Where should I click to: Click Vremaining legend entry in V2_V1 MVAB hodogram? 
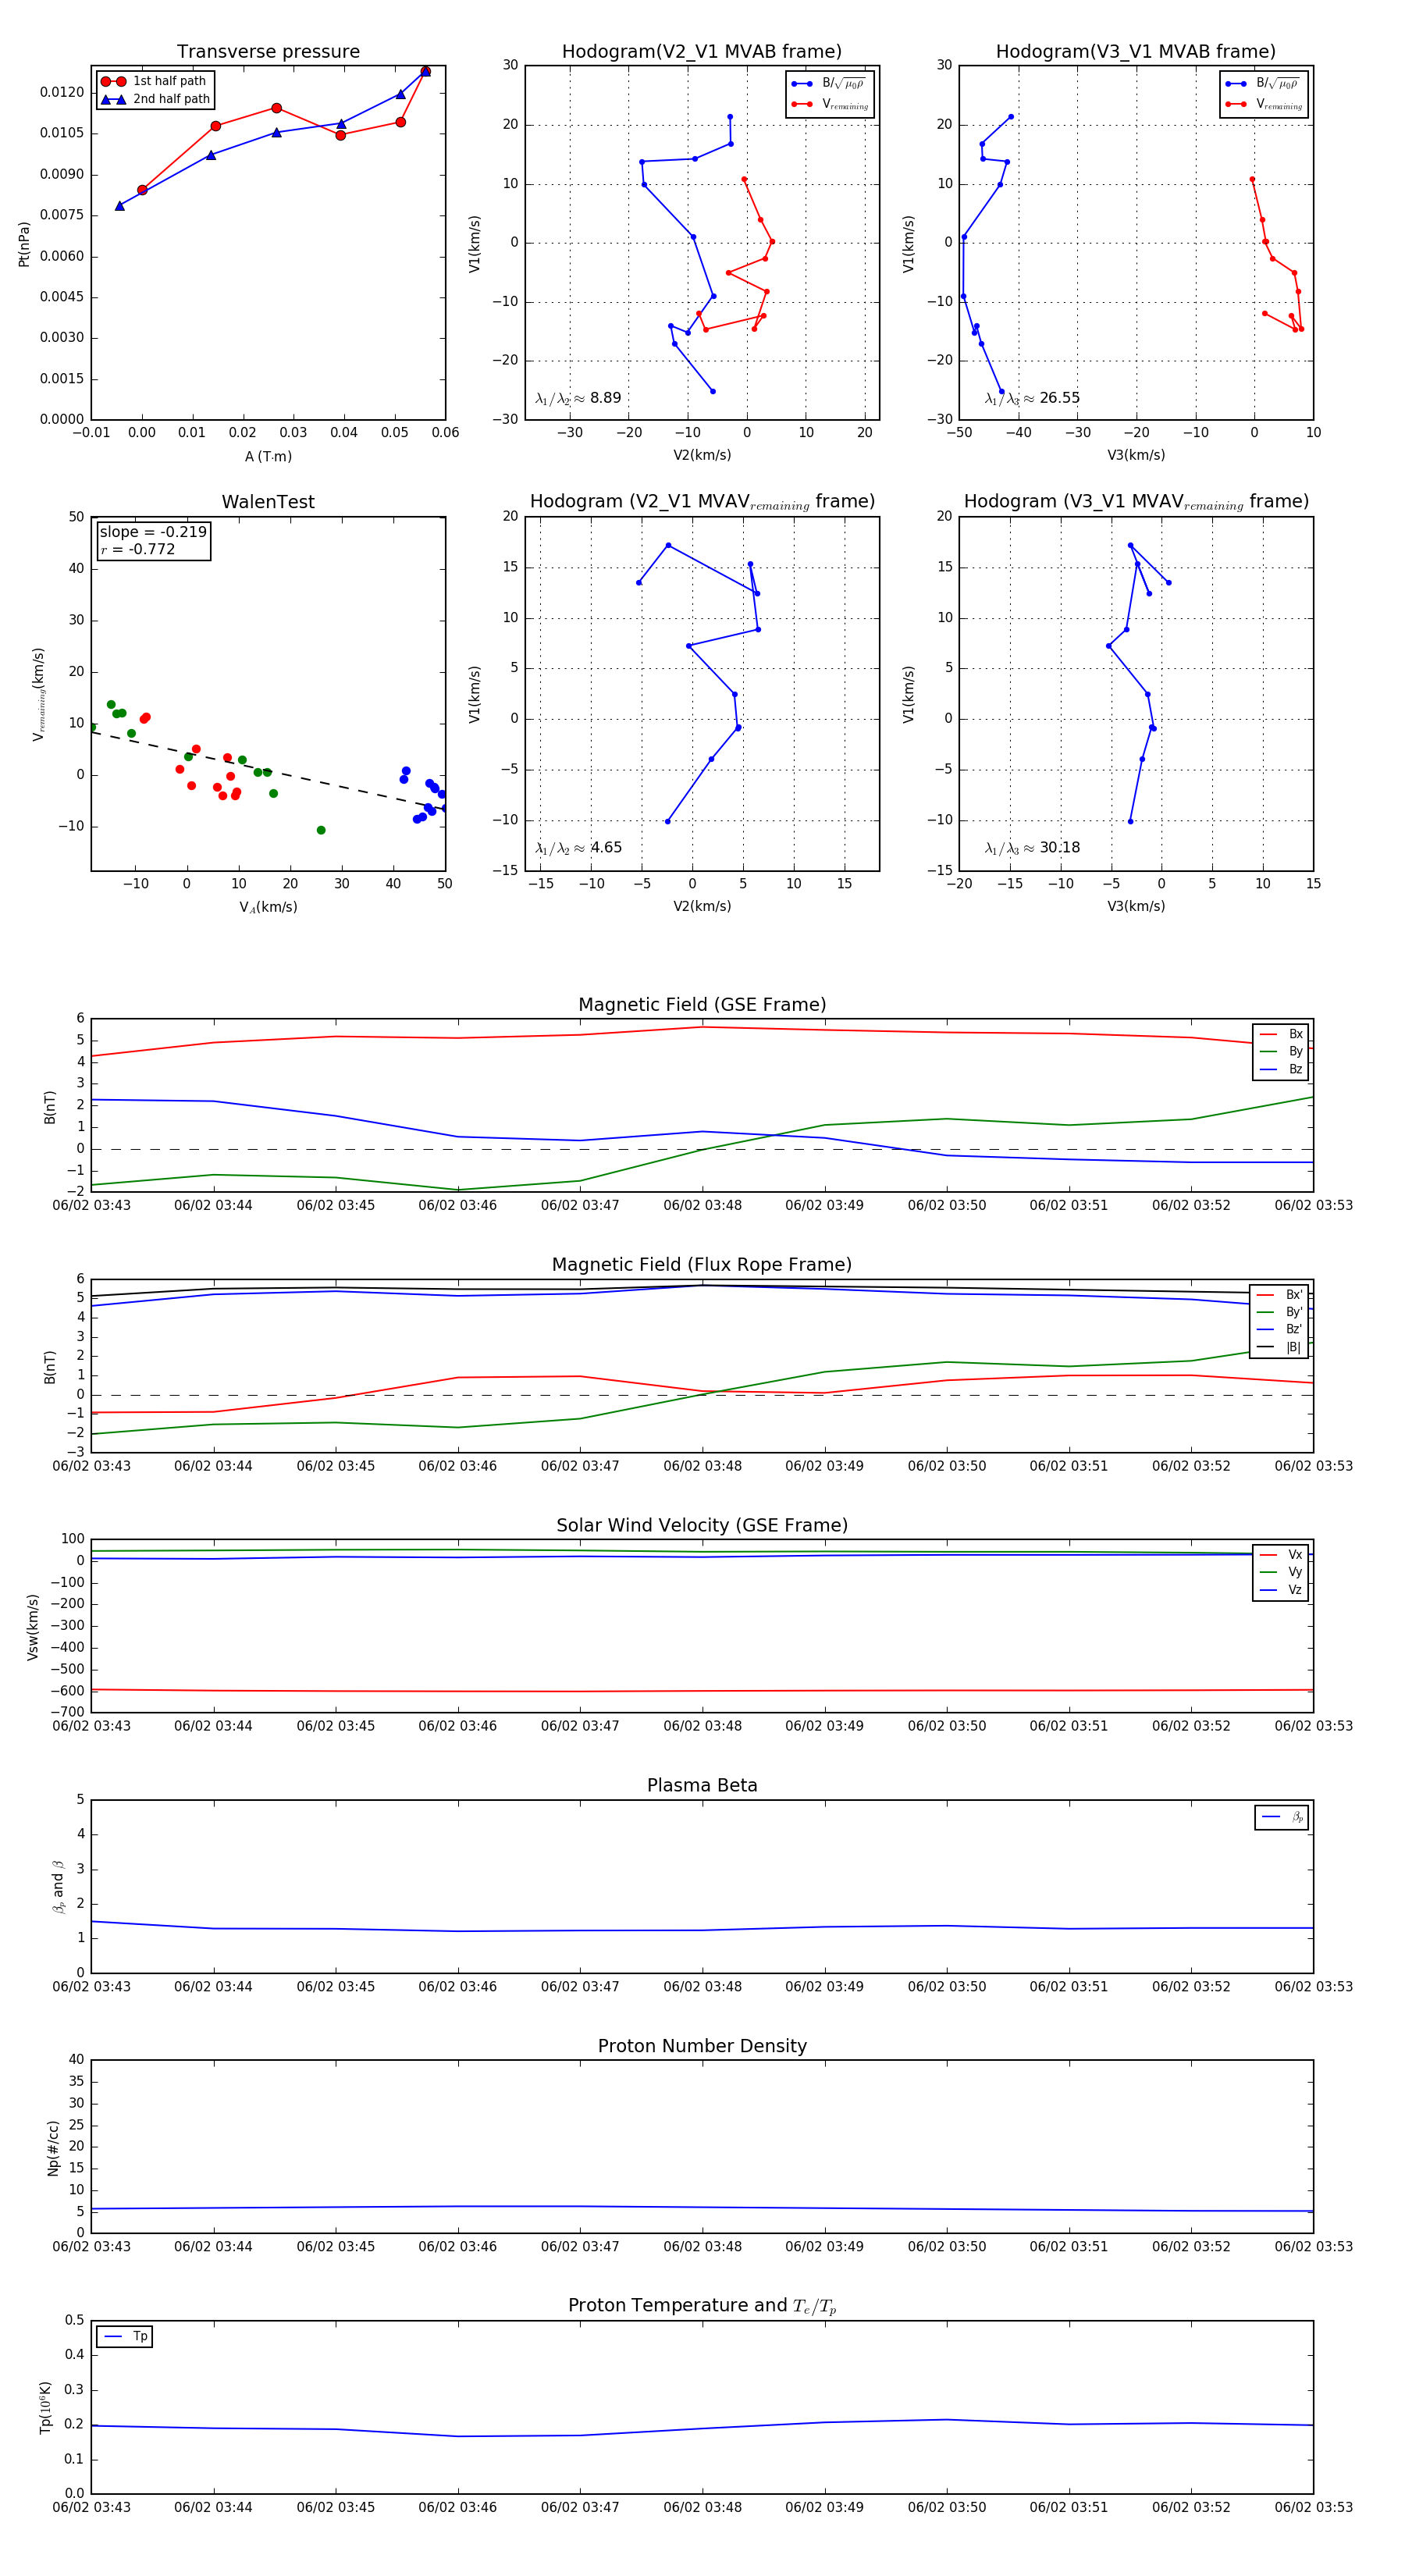[844, 104]
